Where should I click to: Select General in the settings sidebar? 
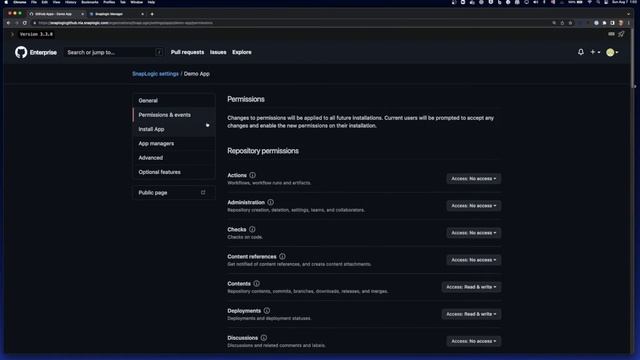(x=174, y=100)
